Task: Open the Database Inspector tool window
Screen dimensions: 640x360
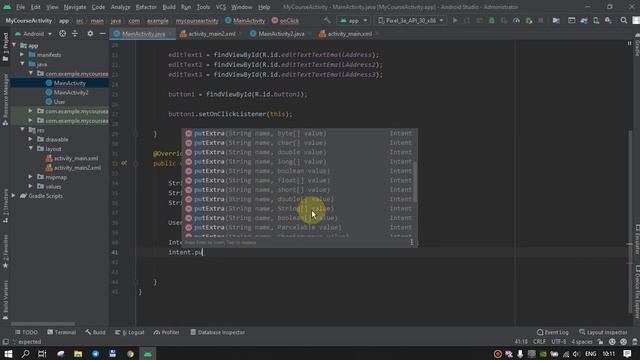Action: (x=218, y=332)
